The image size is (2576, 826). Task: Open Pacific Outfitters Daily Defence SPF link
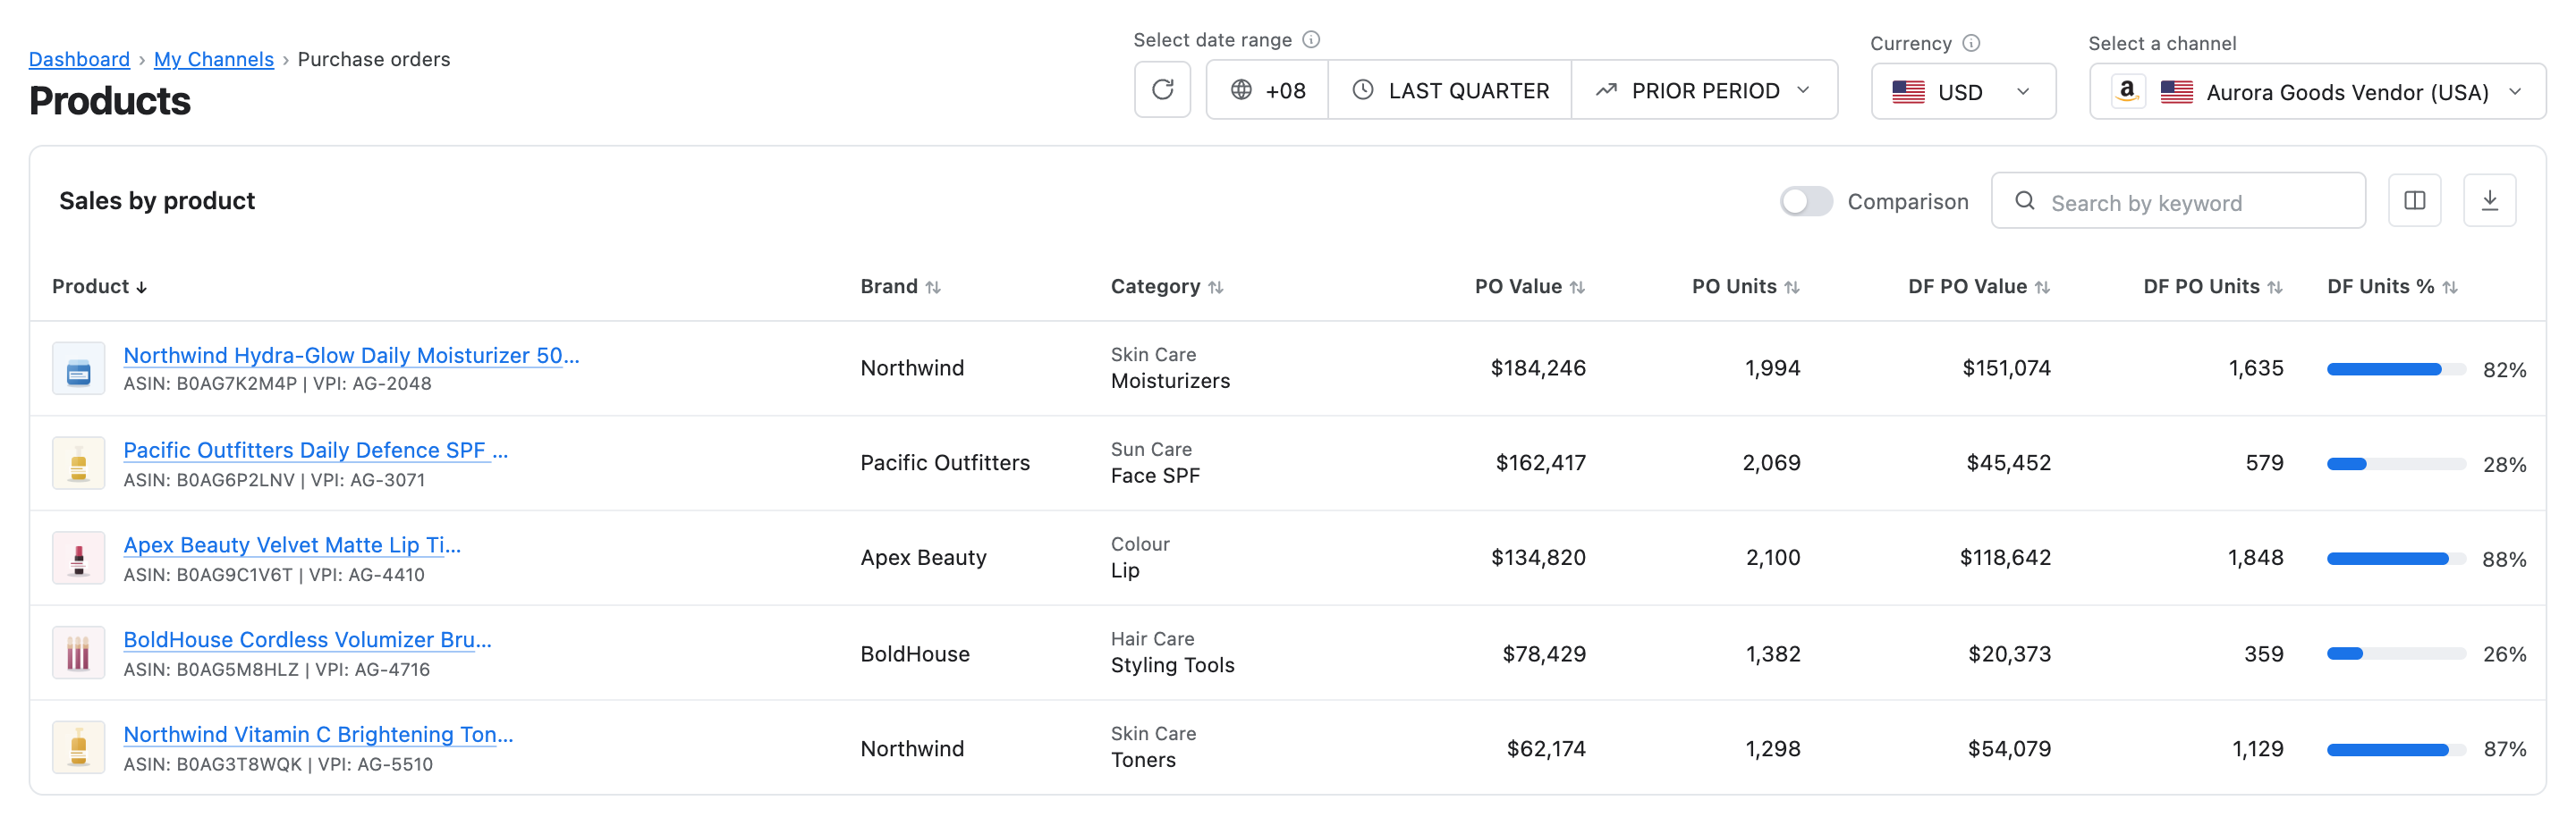click(x=315, y=450)
